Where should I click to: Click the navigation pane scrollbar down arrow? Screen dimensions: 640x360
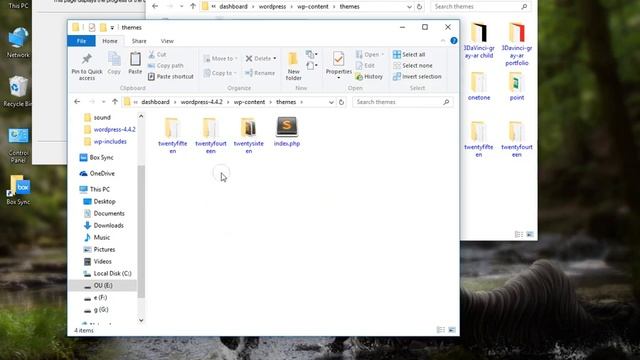[x=141, y=320]
